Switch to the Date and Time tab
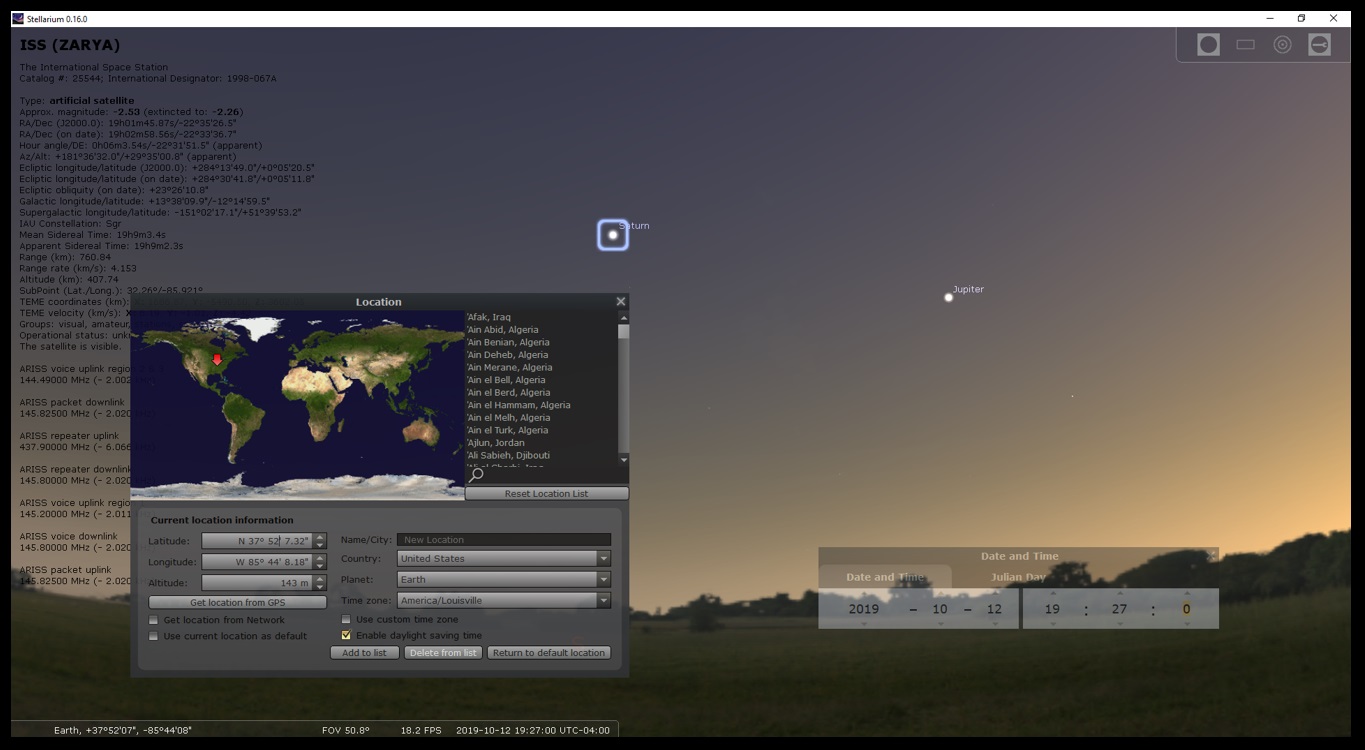 tap(885, 577)
